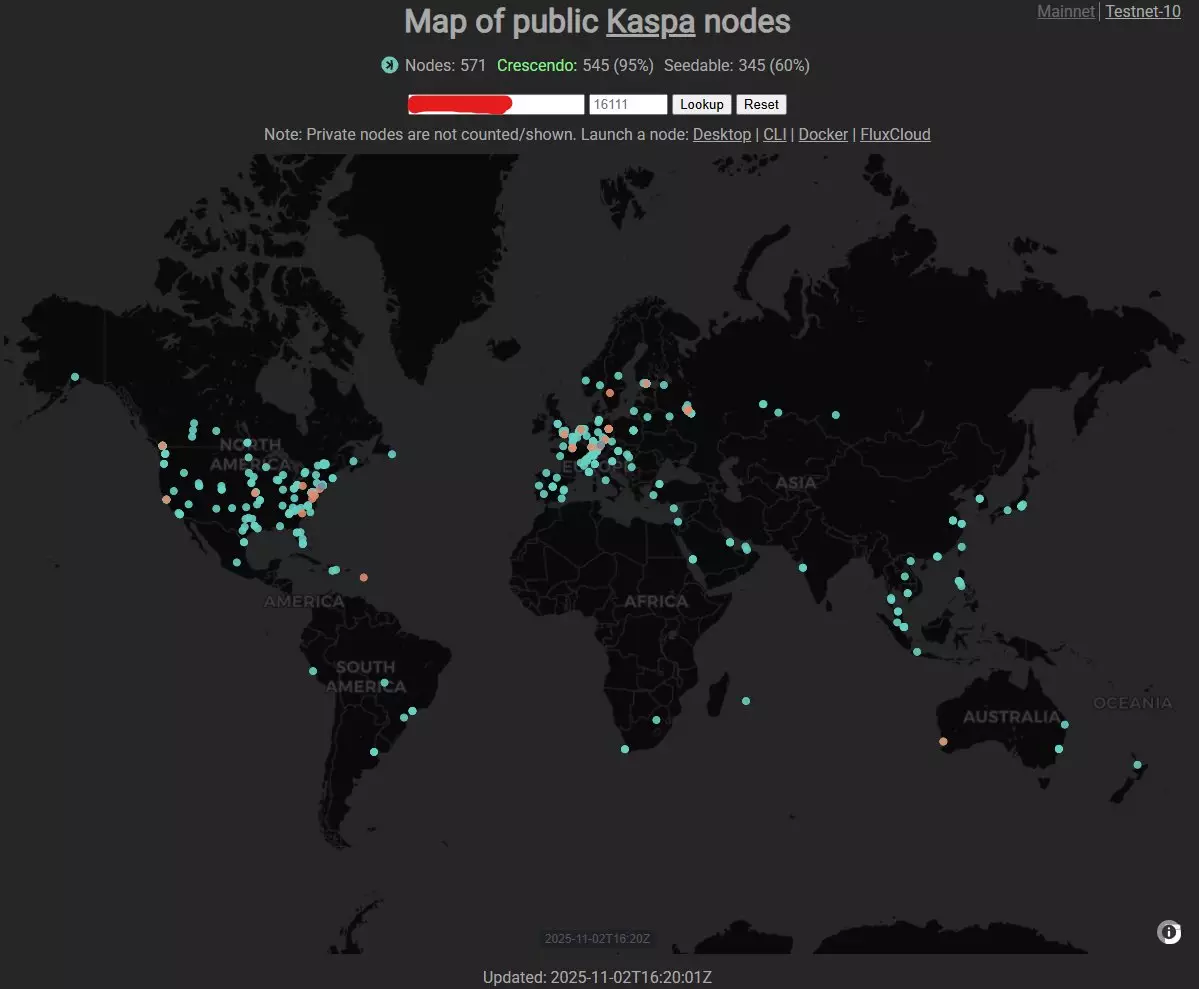
Task: Select the node dot in New Zealand
Action: (x=1137, y=765)
